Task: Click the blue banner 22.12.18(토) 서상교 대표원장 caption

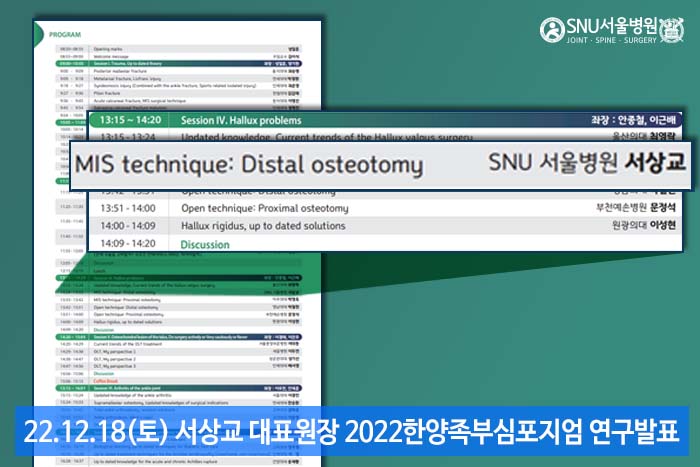Action: [352, 431]
